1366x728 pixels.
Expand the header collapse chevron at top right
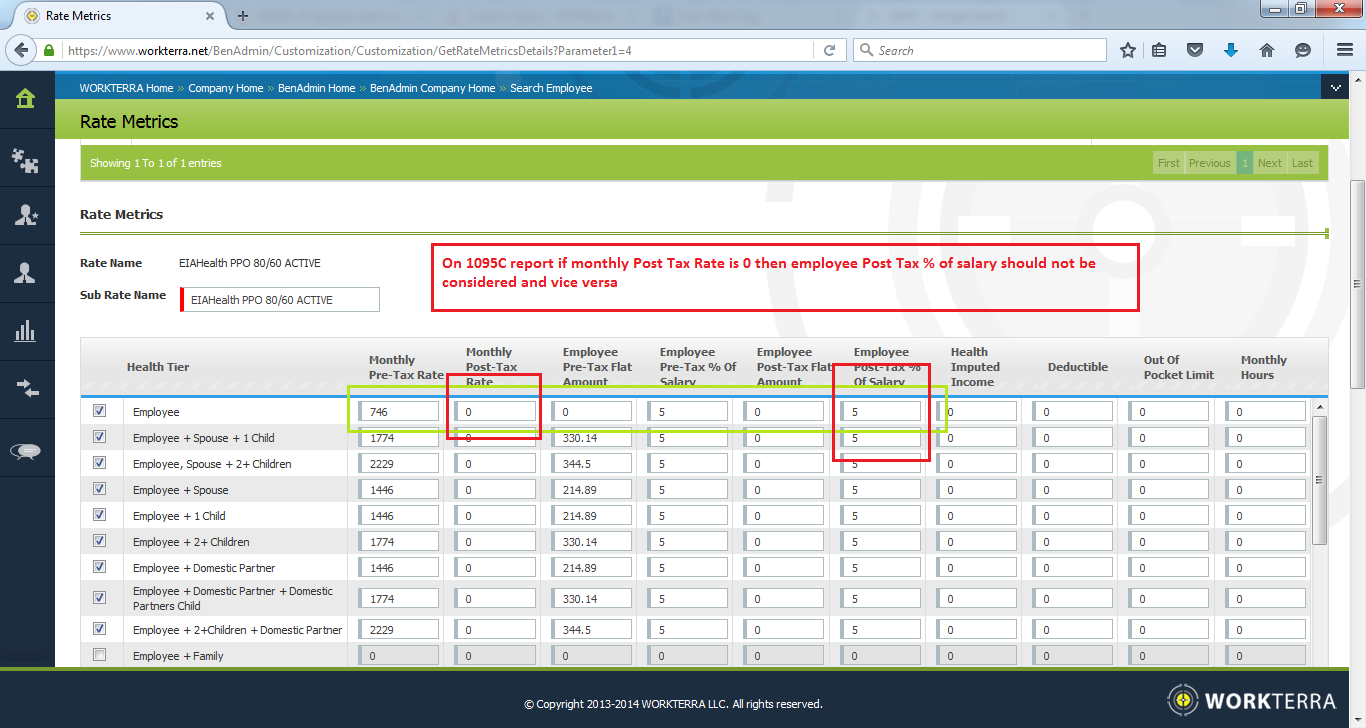click(1335, 88)
